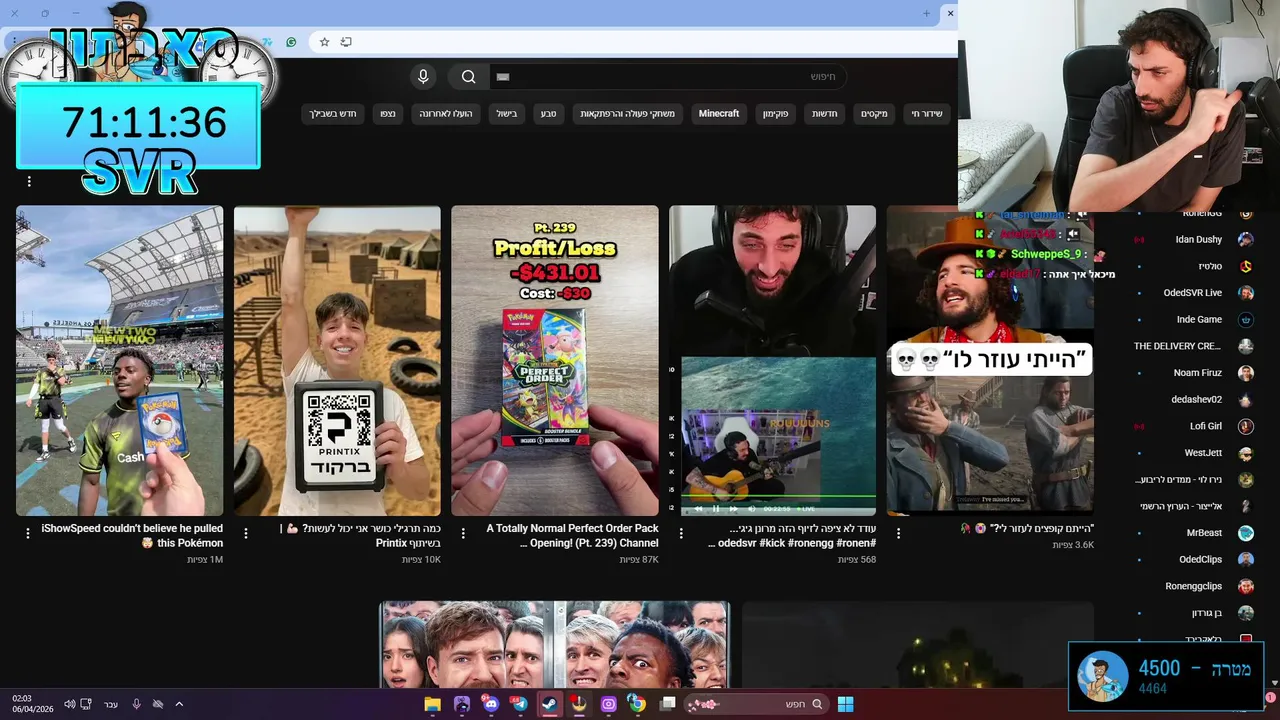Select the חדש בשבילך filter chip
Image resolution: width=1280 pixels, height=720 pixels.
(333, 114)
